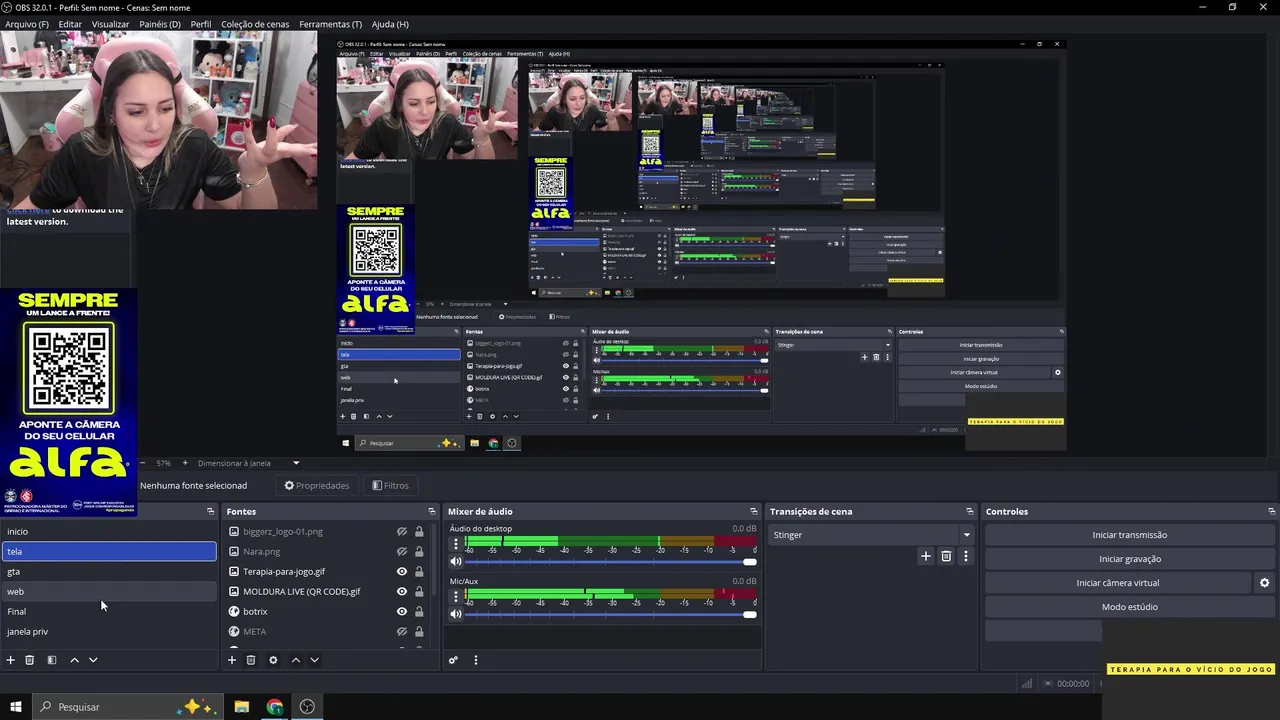This screenshot has width=1280, height=720.
Task: Open the Arquivo (F) menu
Action: pyautogui.click(x=27, y=24)
